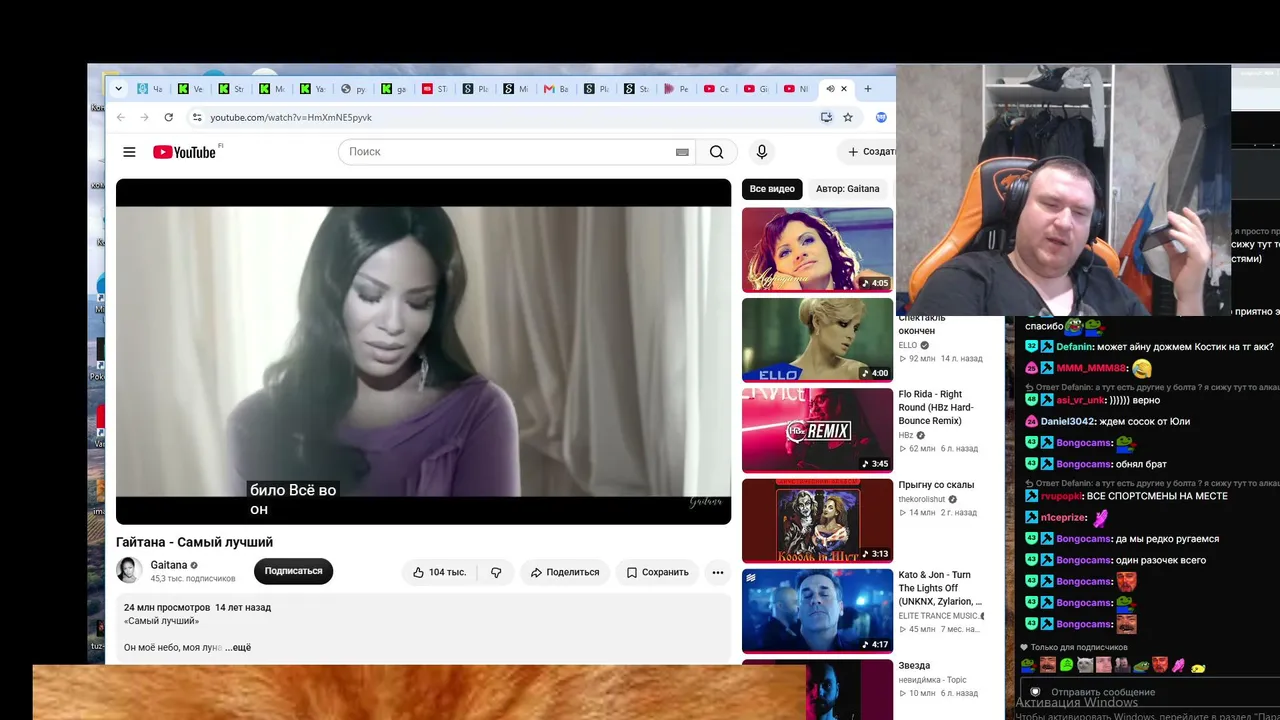Open the ELLO 4:00 video thumbnail
Viewport: 1280px width, 720px height.
[x=817, y=340]
